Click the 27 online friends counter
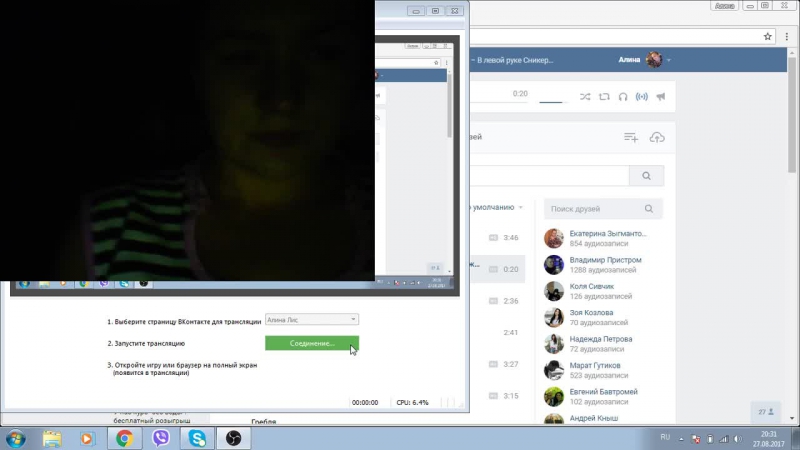 [x=765, y=412]
